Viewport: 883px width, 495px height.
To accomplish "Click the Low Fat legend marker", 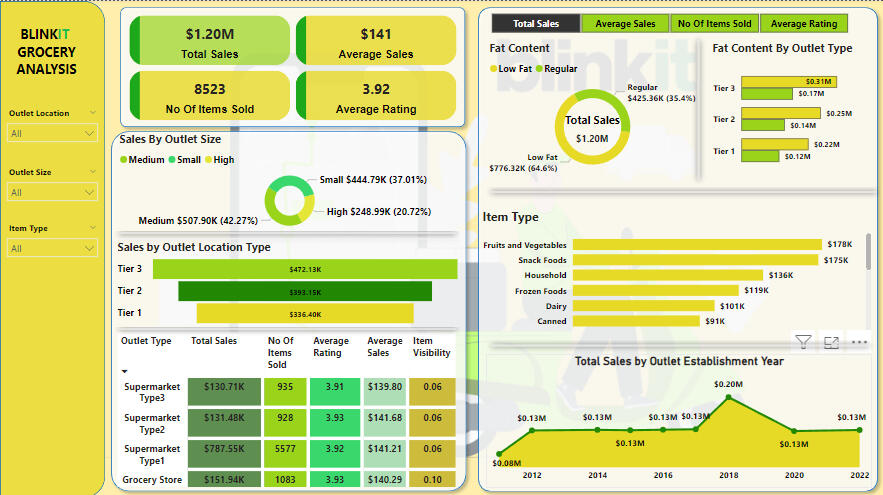I will [494, 68].
